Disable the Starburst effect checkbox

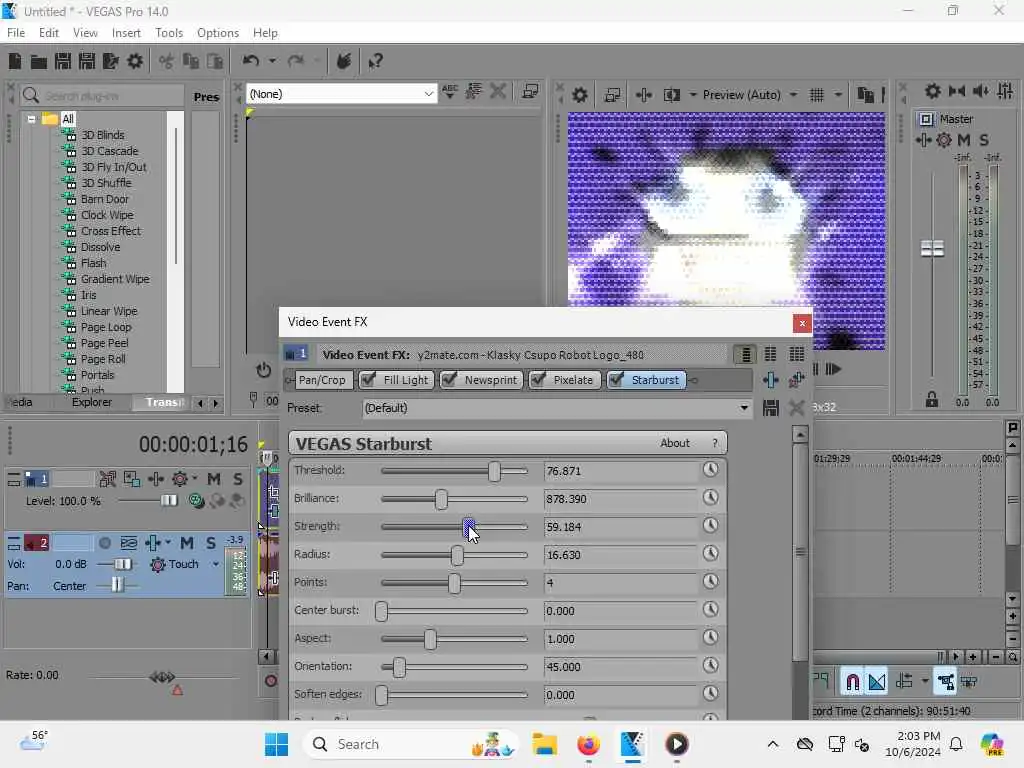click(x=616, y=380)
